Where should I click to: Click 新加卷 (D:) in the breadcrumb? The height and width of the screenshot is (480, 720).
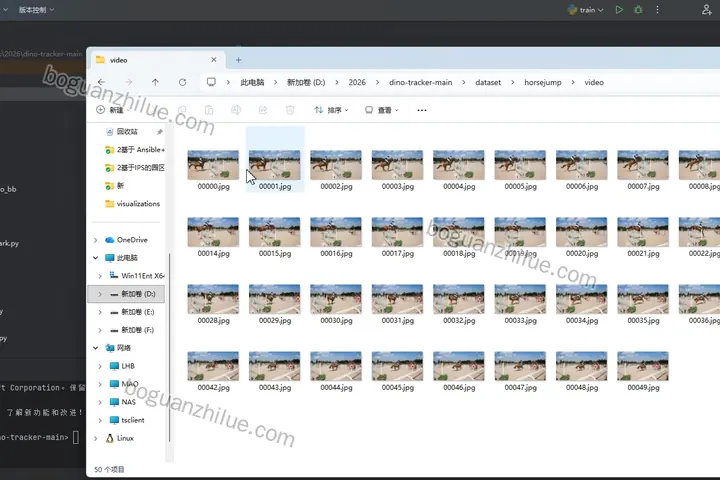306,82
